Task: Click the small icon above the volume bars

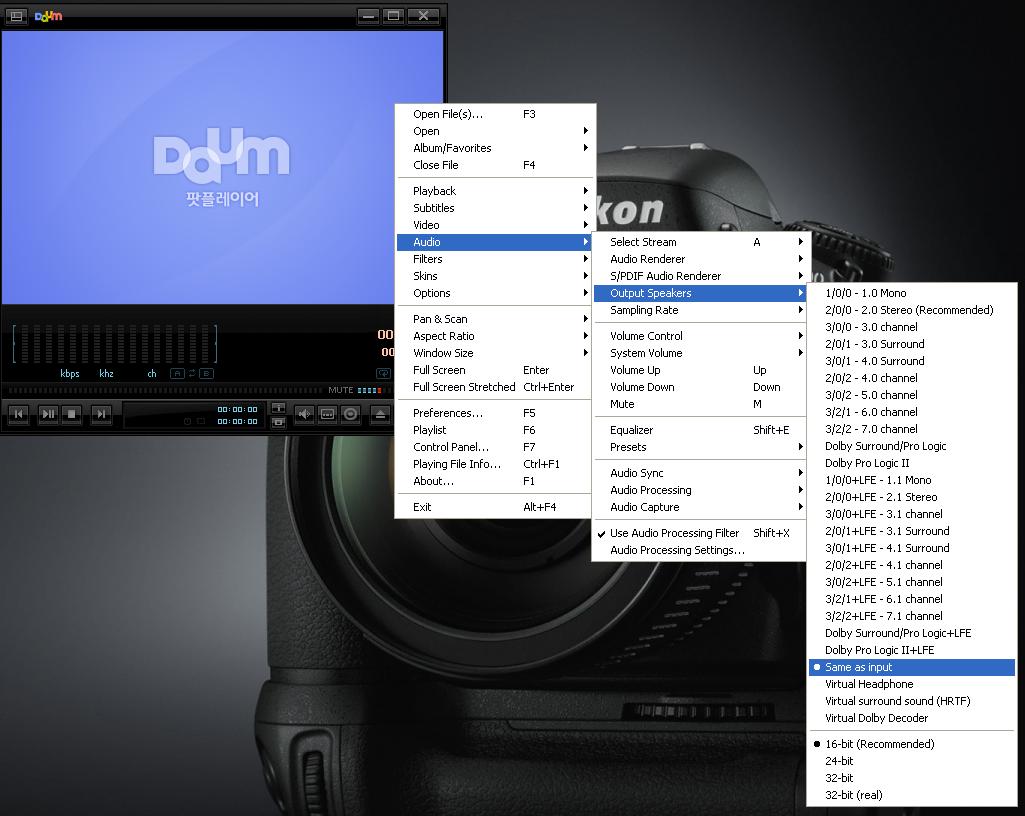Action: click(384, 373)
